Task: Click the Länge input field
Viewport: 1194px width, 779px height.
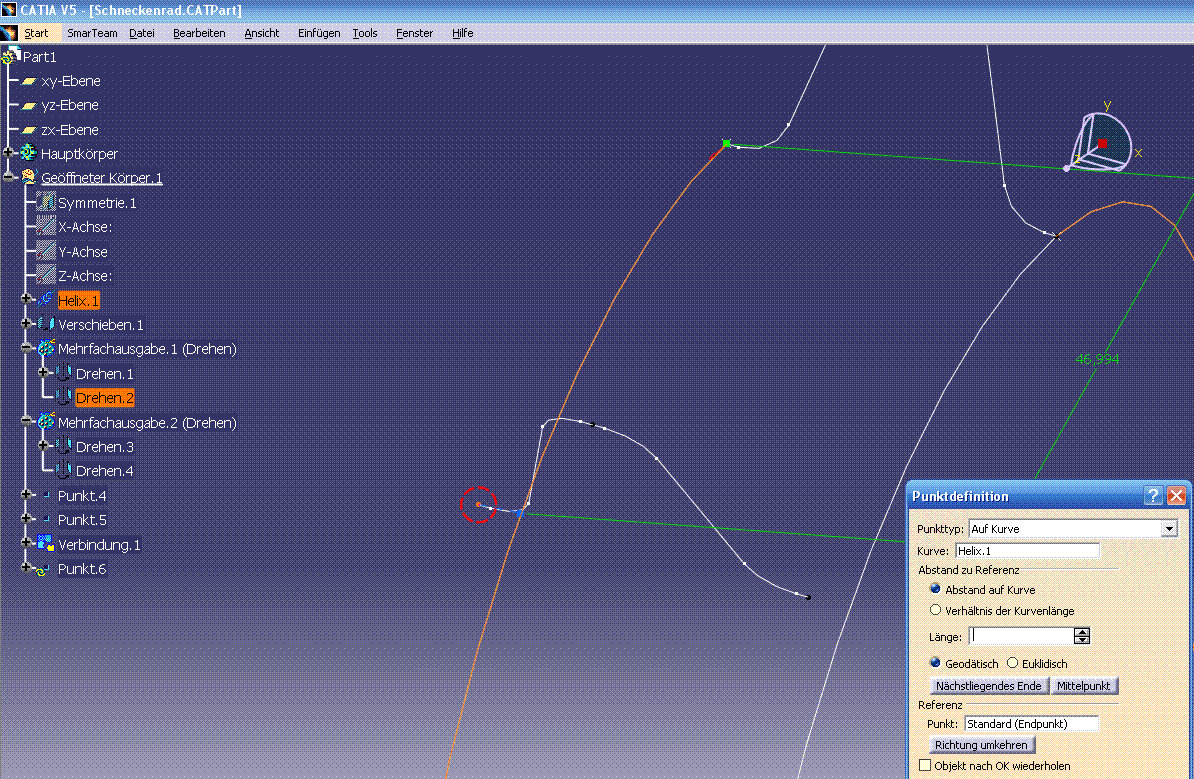Action: coord(1020,636)
